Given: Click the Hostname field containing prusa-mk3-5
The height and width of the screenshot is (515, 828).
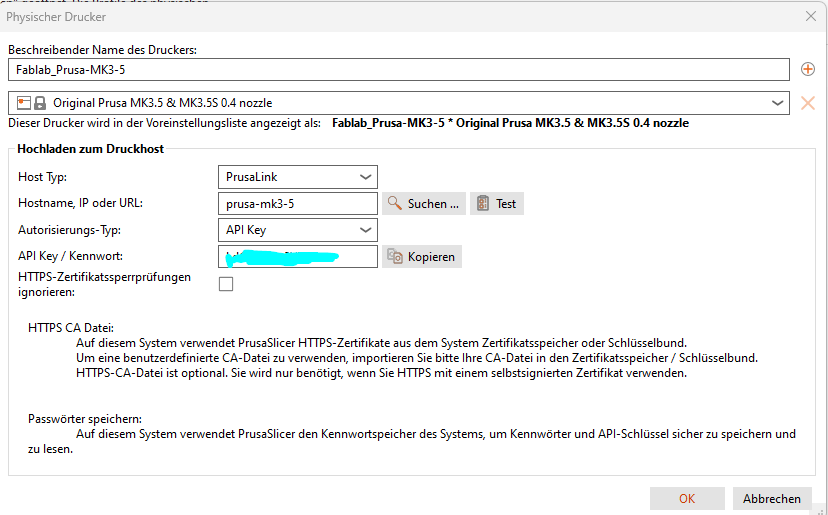Looking at the screenshot, I should click(x=297, y=204).
